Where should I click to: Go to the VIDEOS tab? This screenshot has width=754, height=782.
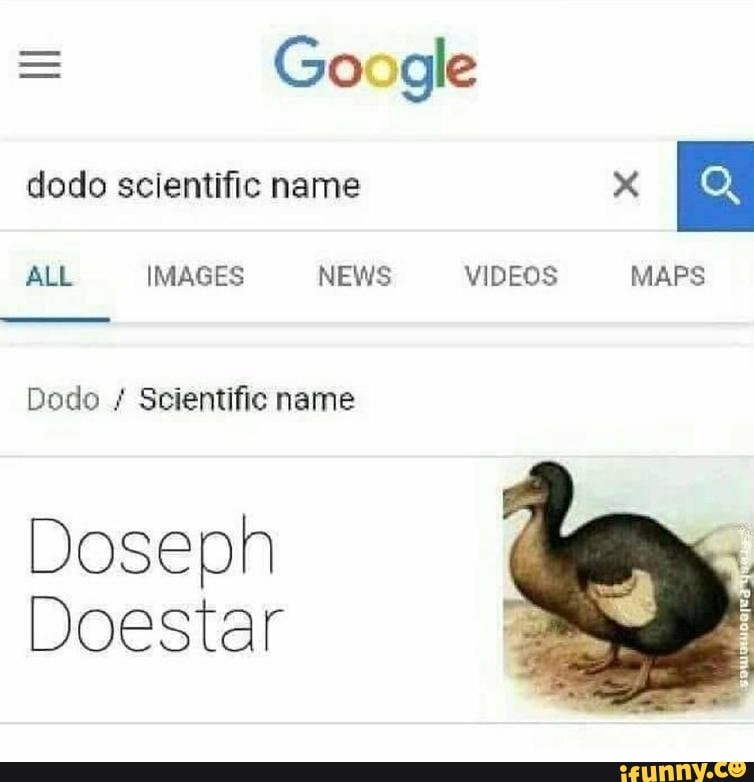[511, 276]
